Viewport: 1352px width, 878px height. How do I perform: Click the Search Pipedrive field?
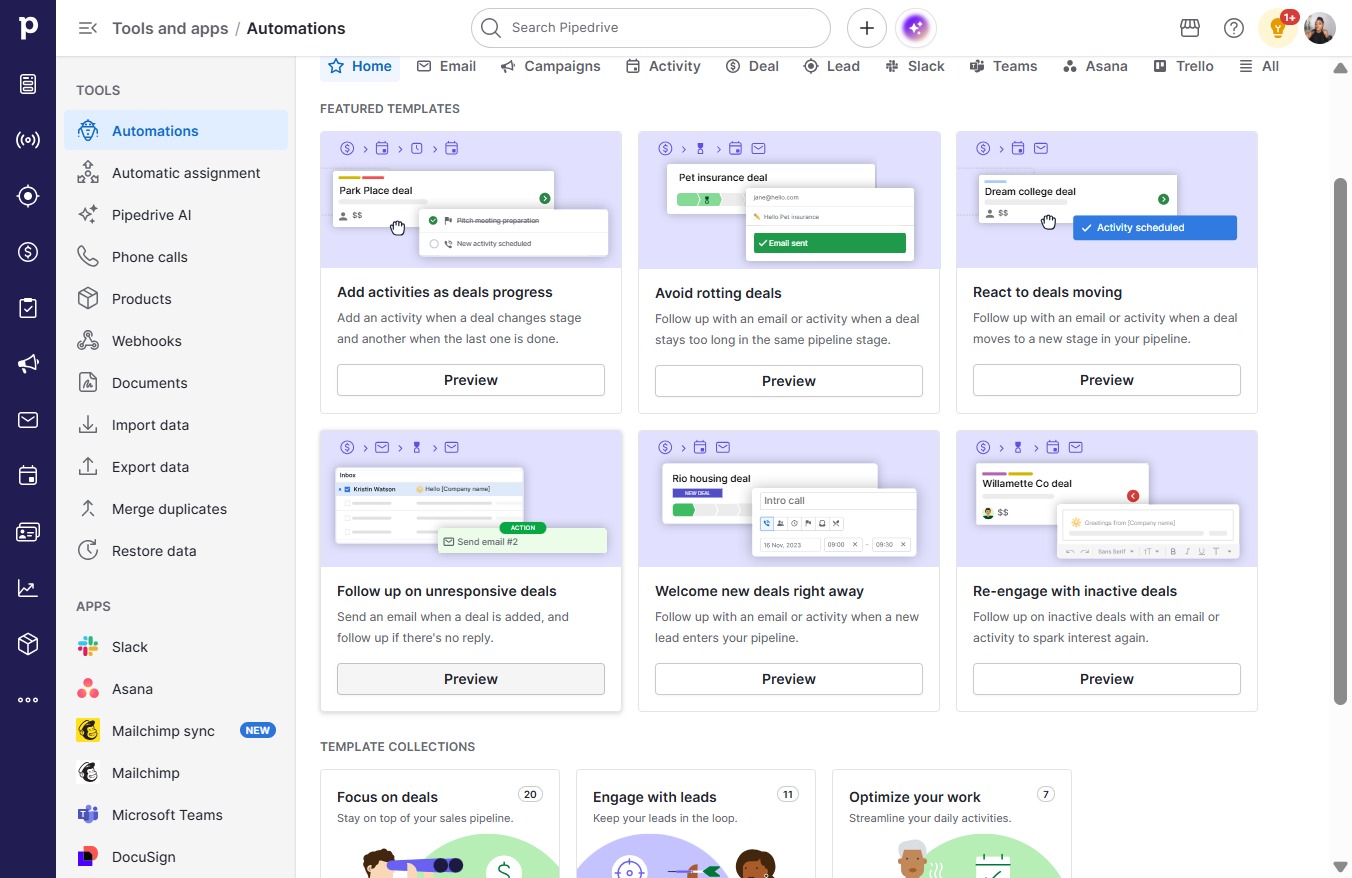coord(651,28)
